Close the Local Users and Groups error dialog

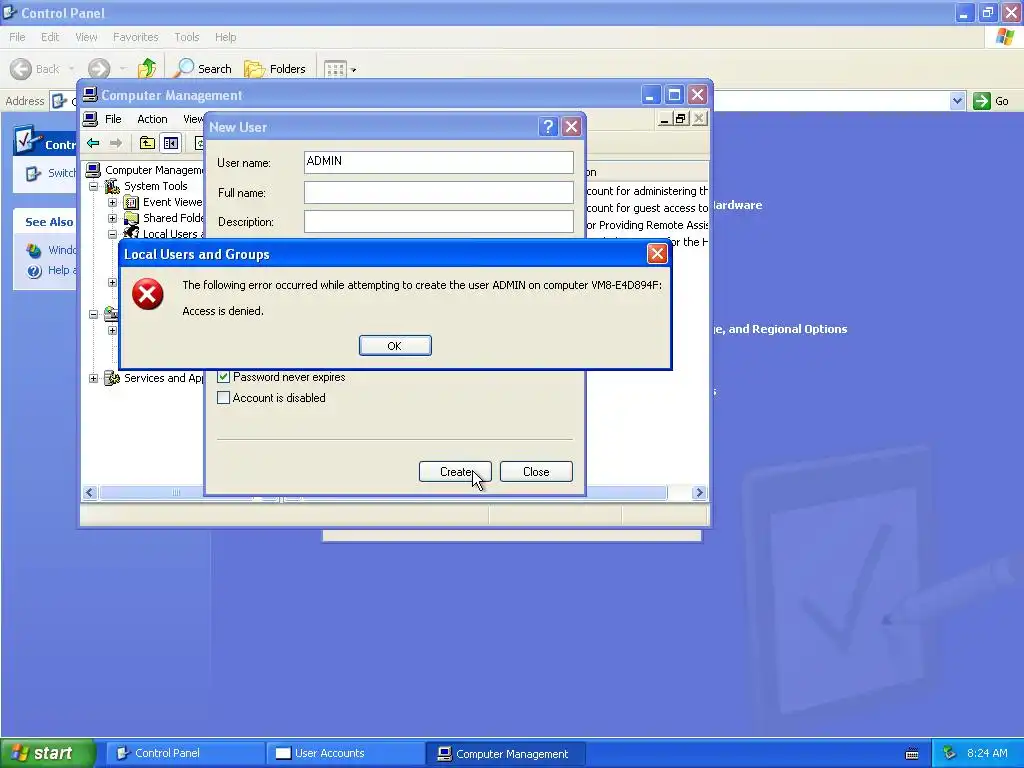(x=657, y=253)
